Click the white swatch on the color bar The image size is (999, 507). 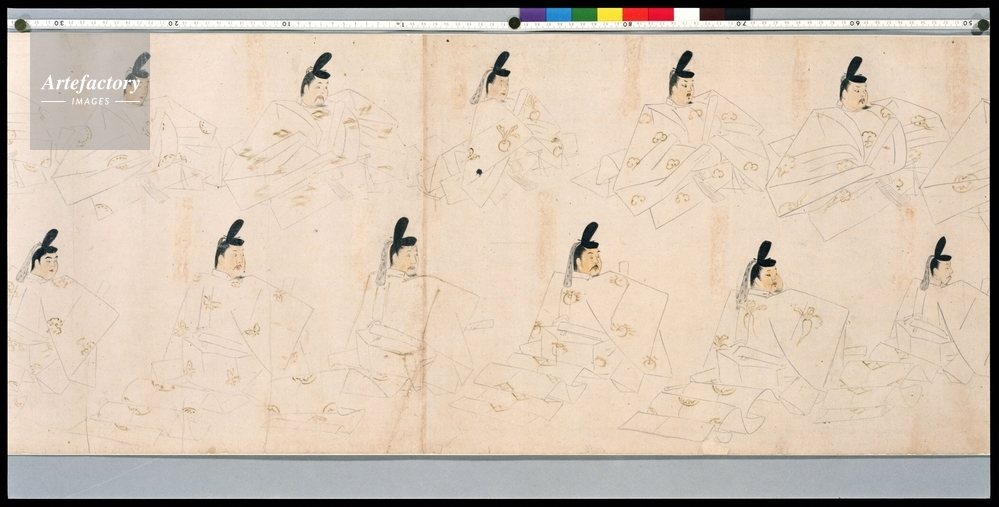coord(686,15)
